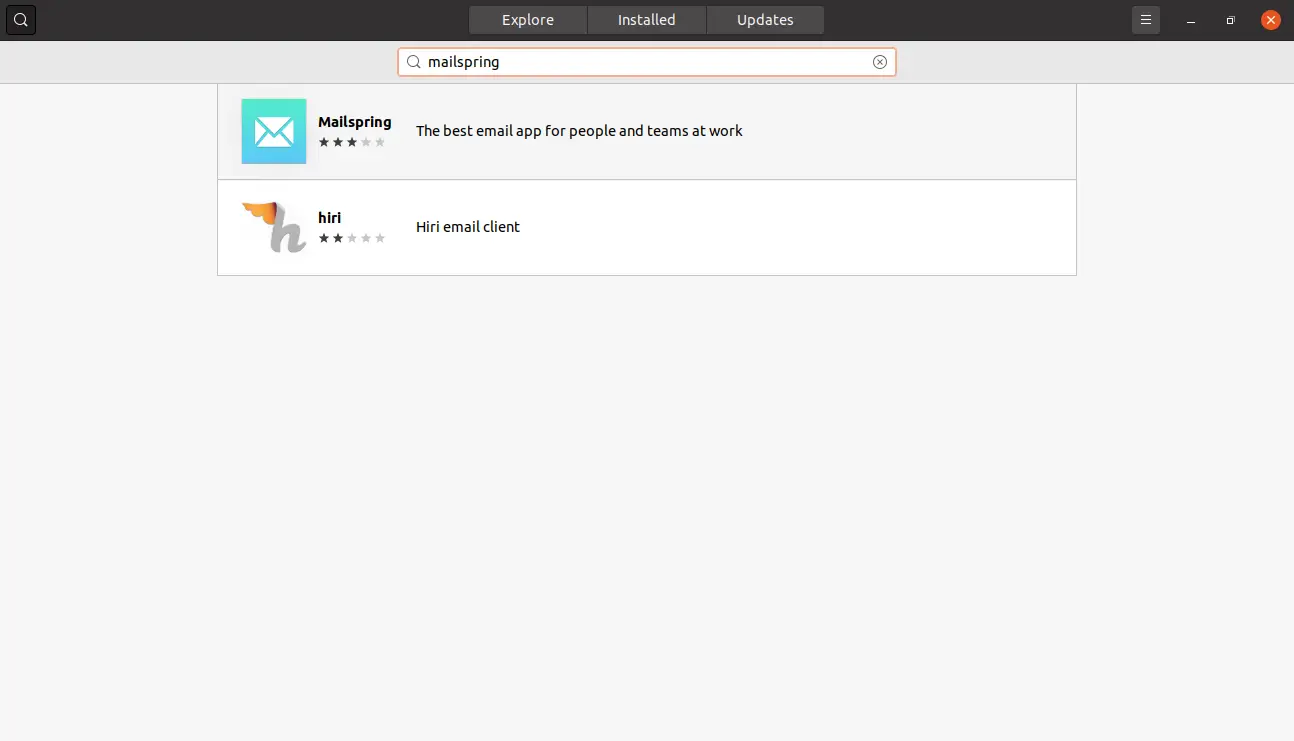The image size is (1294, 741).
Task: Minimize the Software window
Action: point(1191,20)
